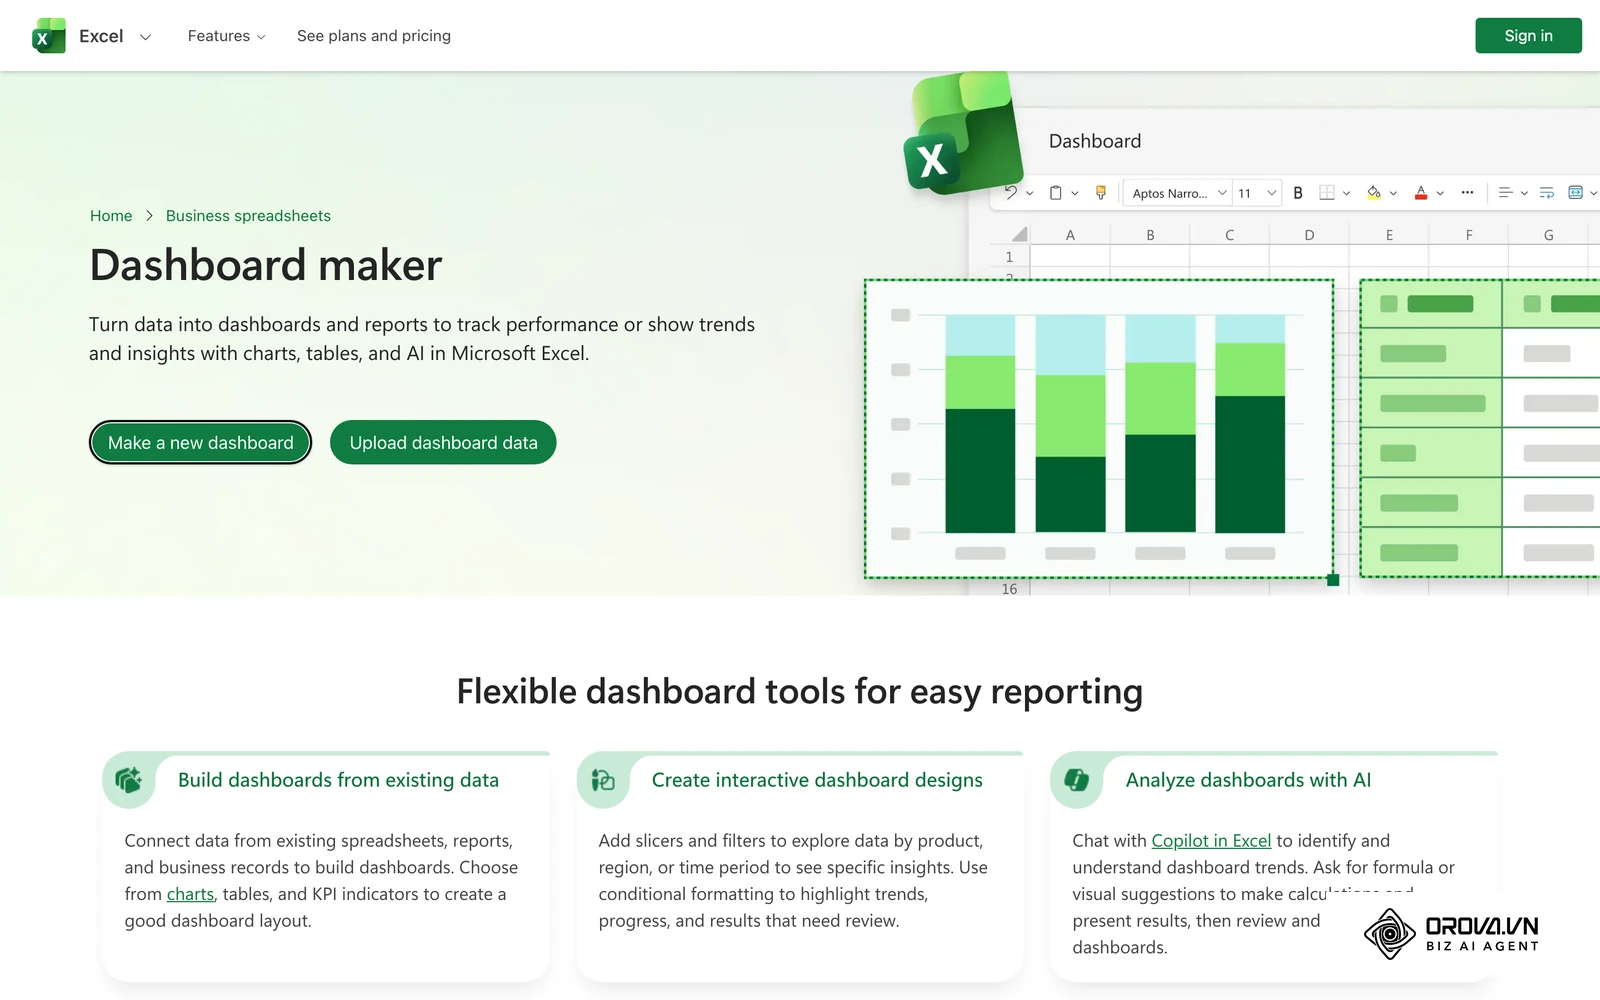This screenshot has width=1600, height=1000.
Task: Expand the Excel product dropdown chevron
Action: 145,37
